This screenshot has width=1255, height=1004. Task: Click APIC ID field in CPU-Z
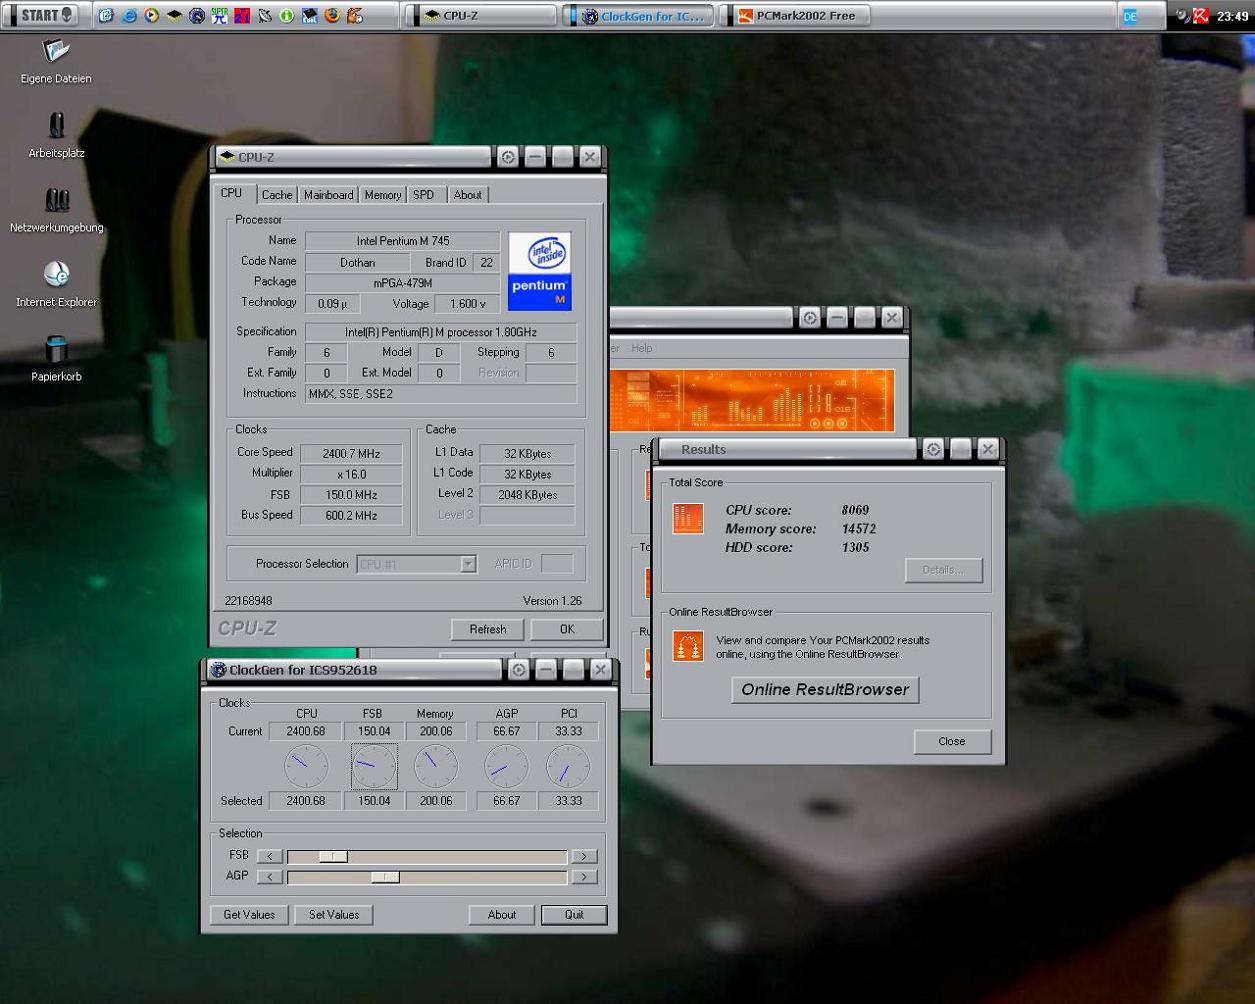pyautogui.click(x=557, y=564)
